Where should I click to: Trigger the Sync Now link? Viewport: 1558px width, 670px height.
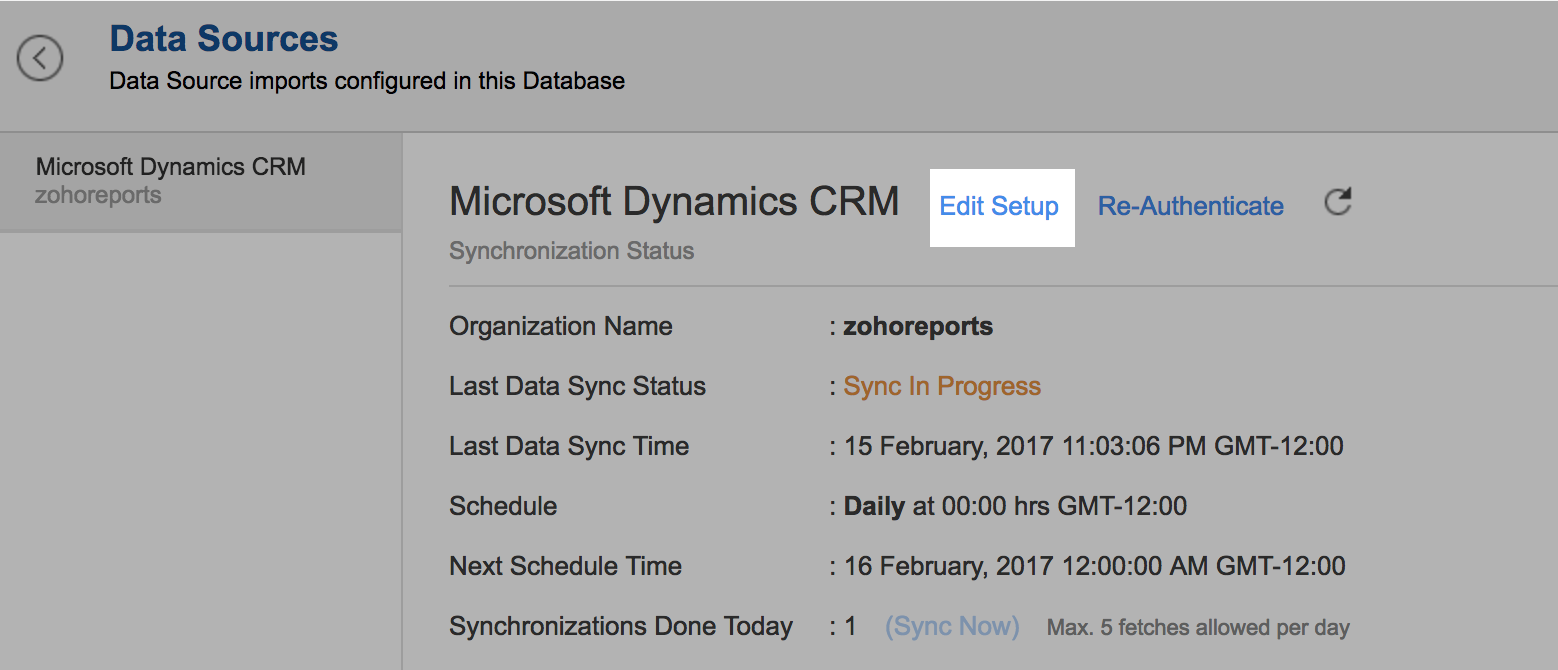click(x=952, y=627)
